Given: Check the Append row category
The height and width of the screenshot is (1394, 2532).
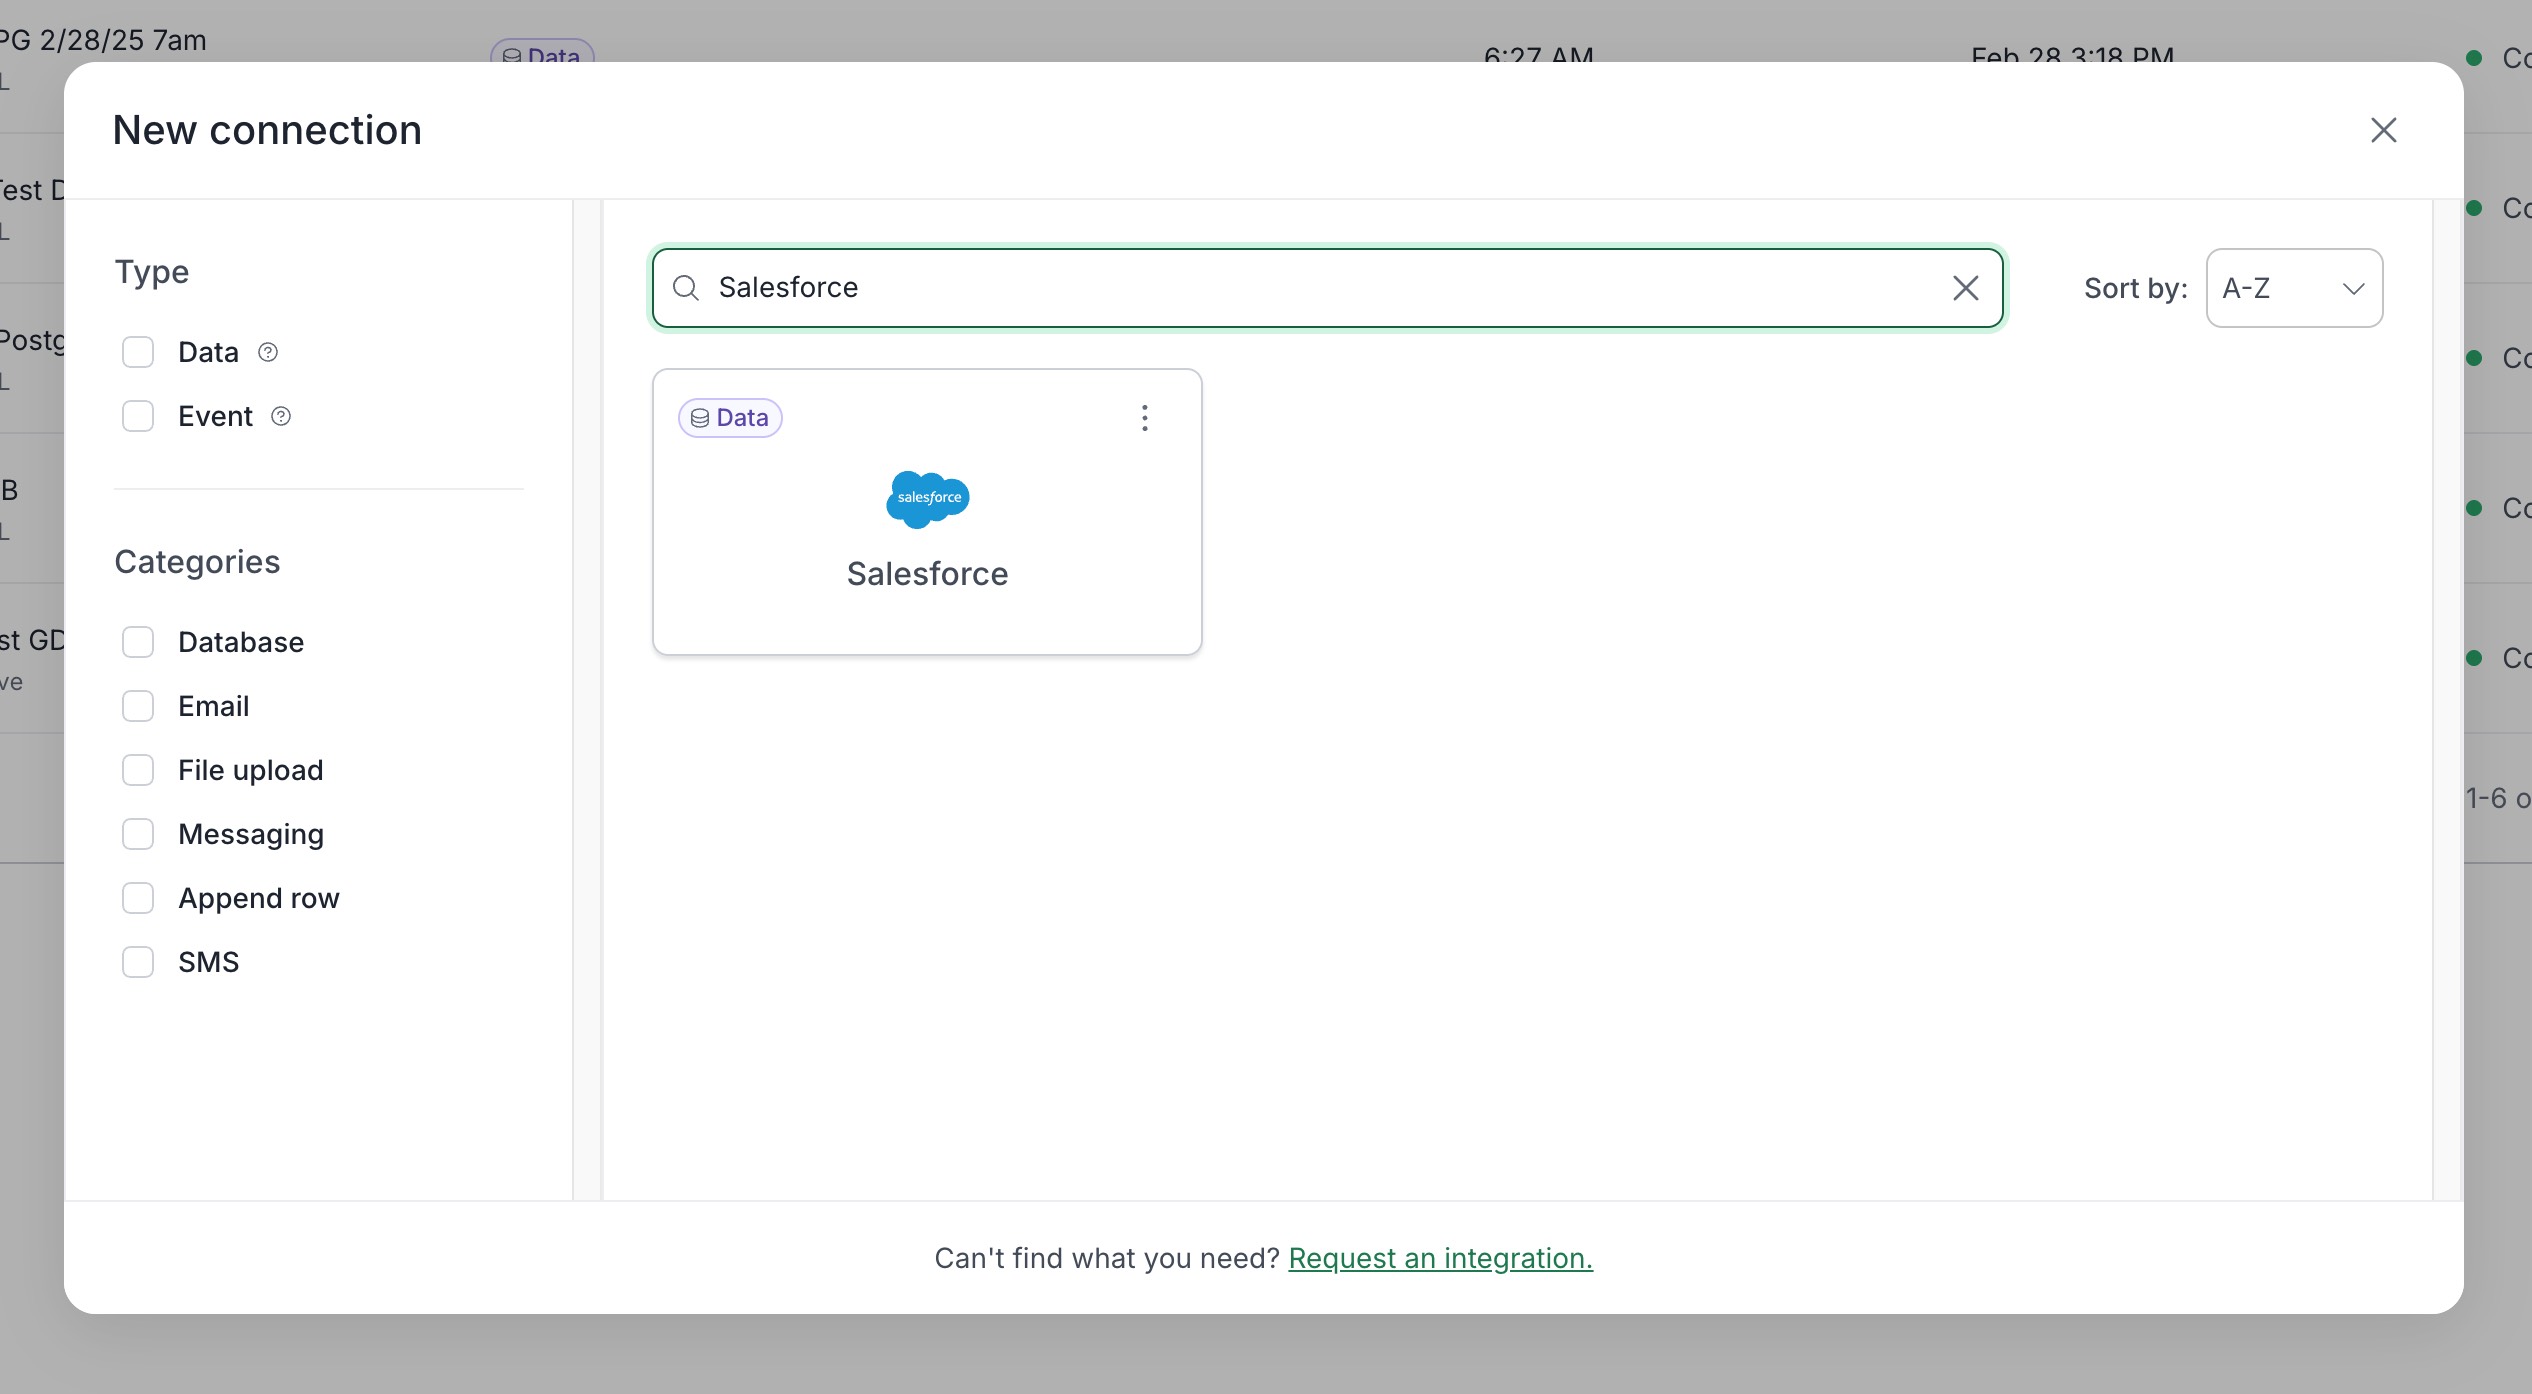Looking at the screenshot, I should (x=138, y=898).
